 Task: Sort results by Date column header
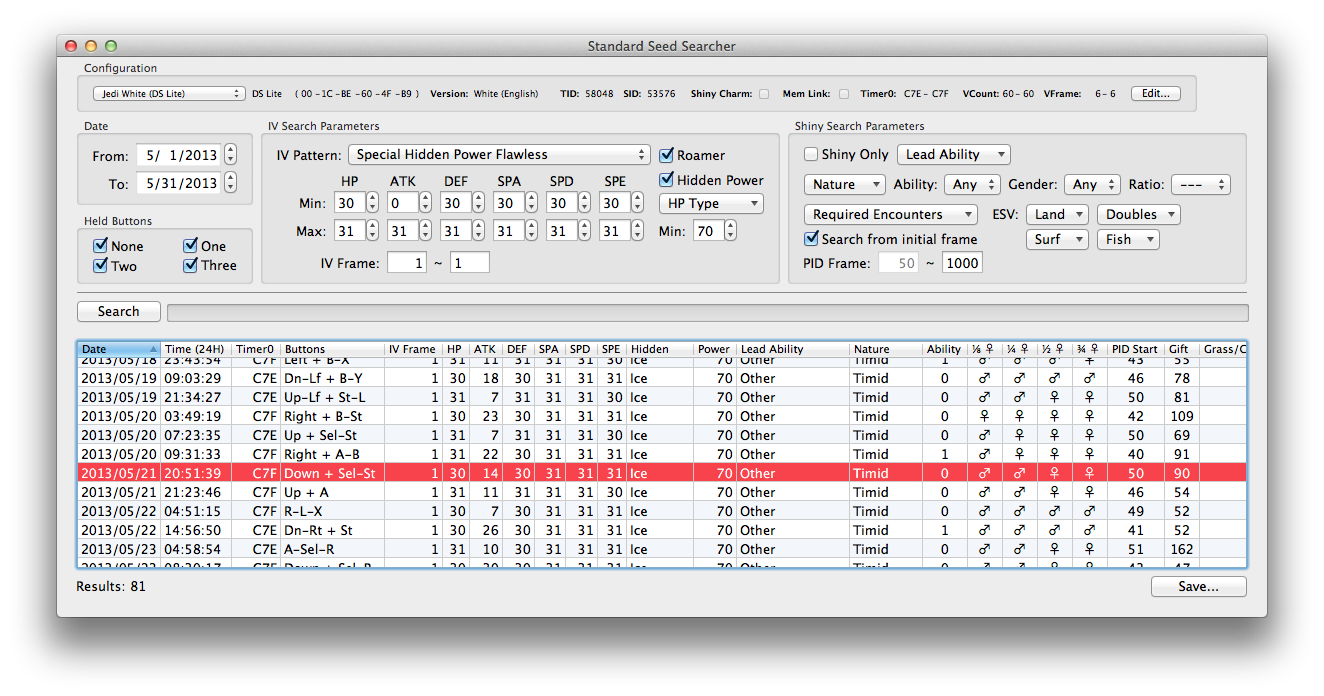[119, 349]
